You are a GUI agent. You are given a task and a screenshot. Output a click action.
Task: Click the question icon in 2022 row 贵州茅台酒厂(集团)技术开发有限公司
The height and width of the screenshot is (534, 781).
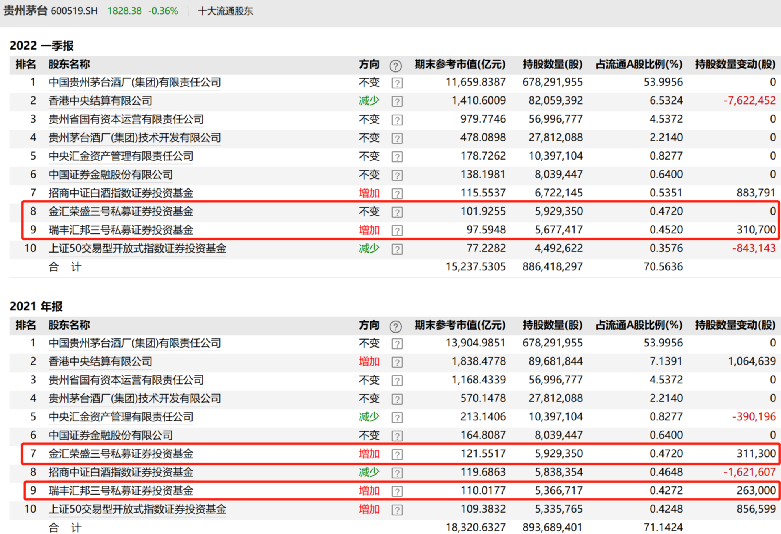(x=397, y=138)
